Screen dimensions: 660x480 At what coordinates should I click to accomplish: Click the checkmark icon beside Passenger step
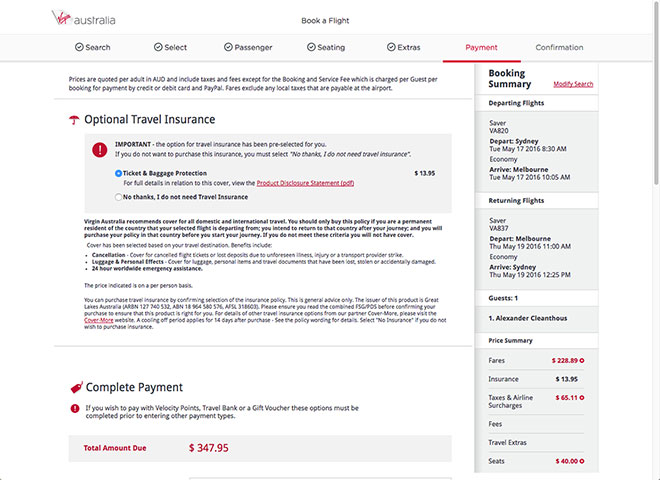228,47
